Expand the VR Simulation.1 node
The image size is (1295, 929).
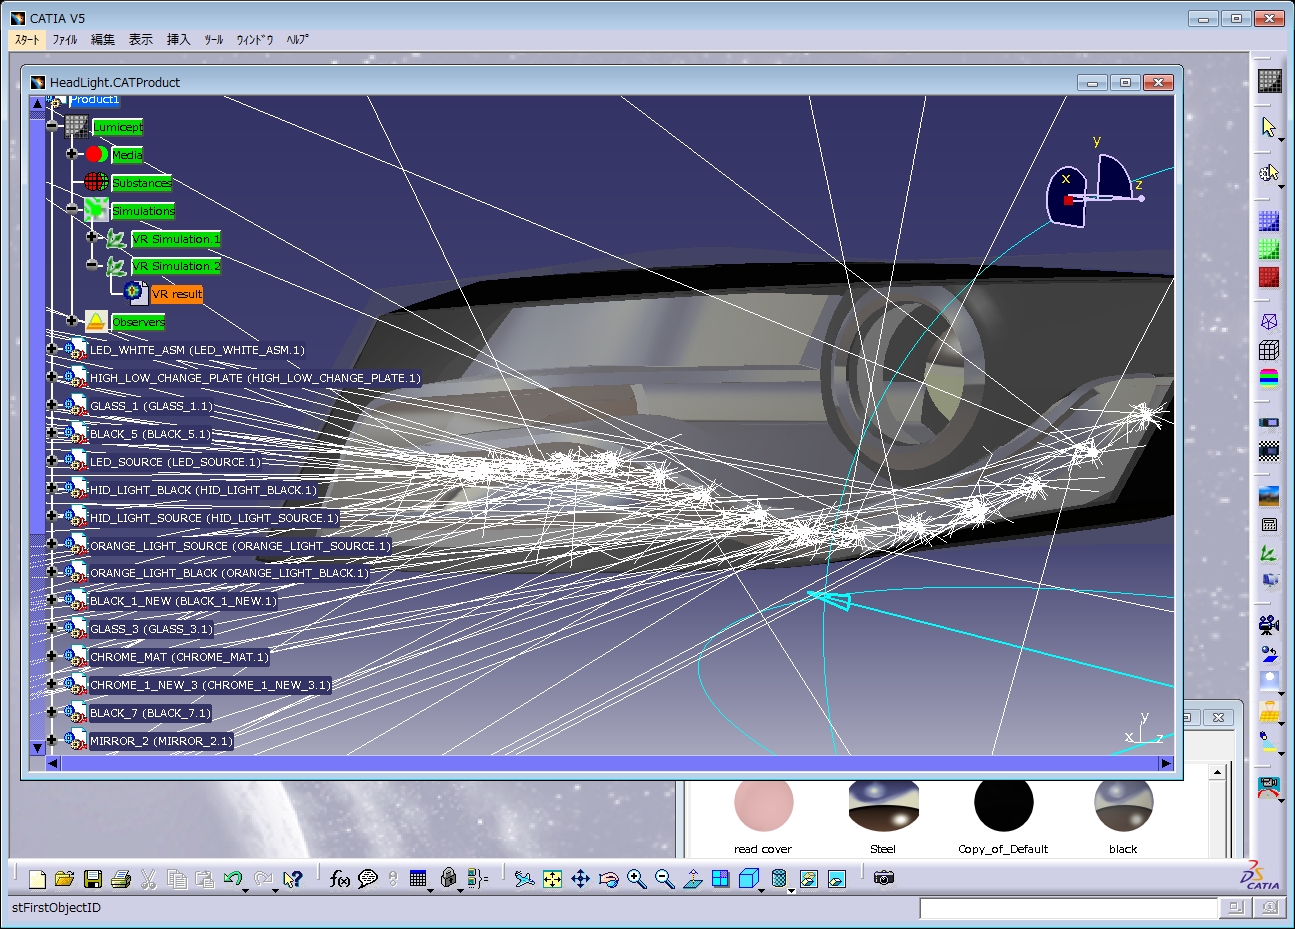point(92,237)
